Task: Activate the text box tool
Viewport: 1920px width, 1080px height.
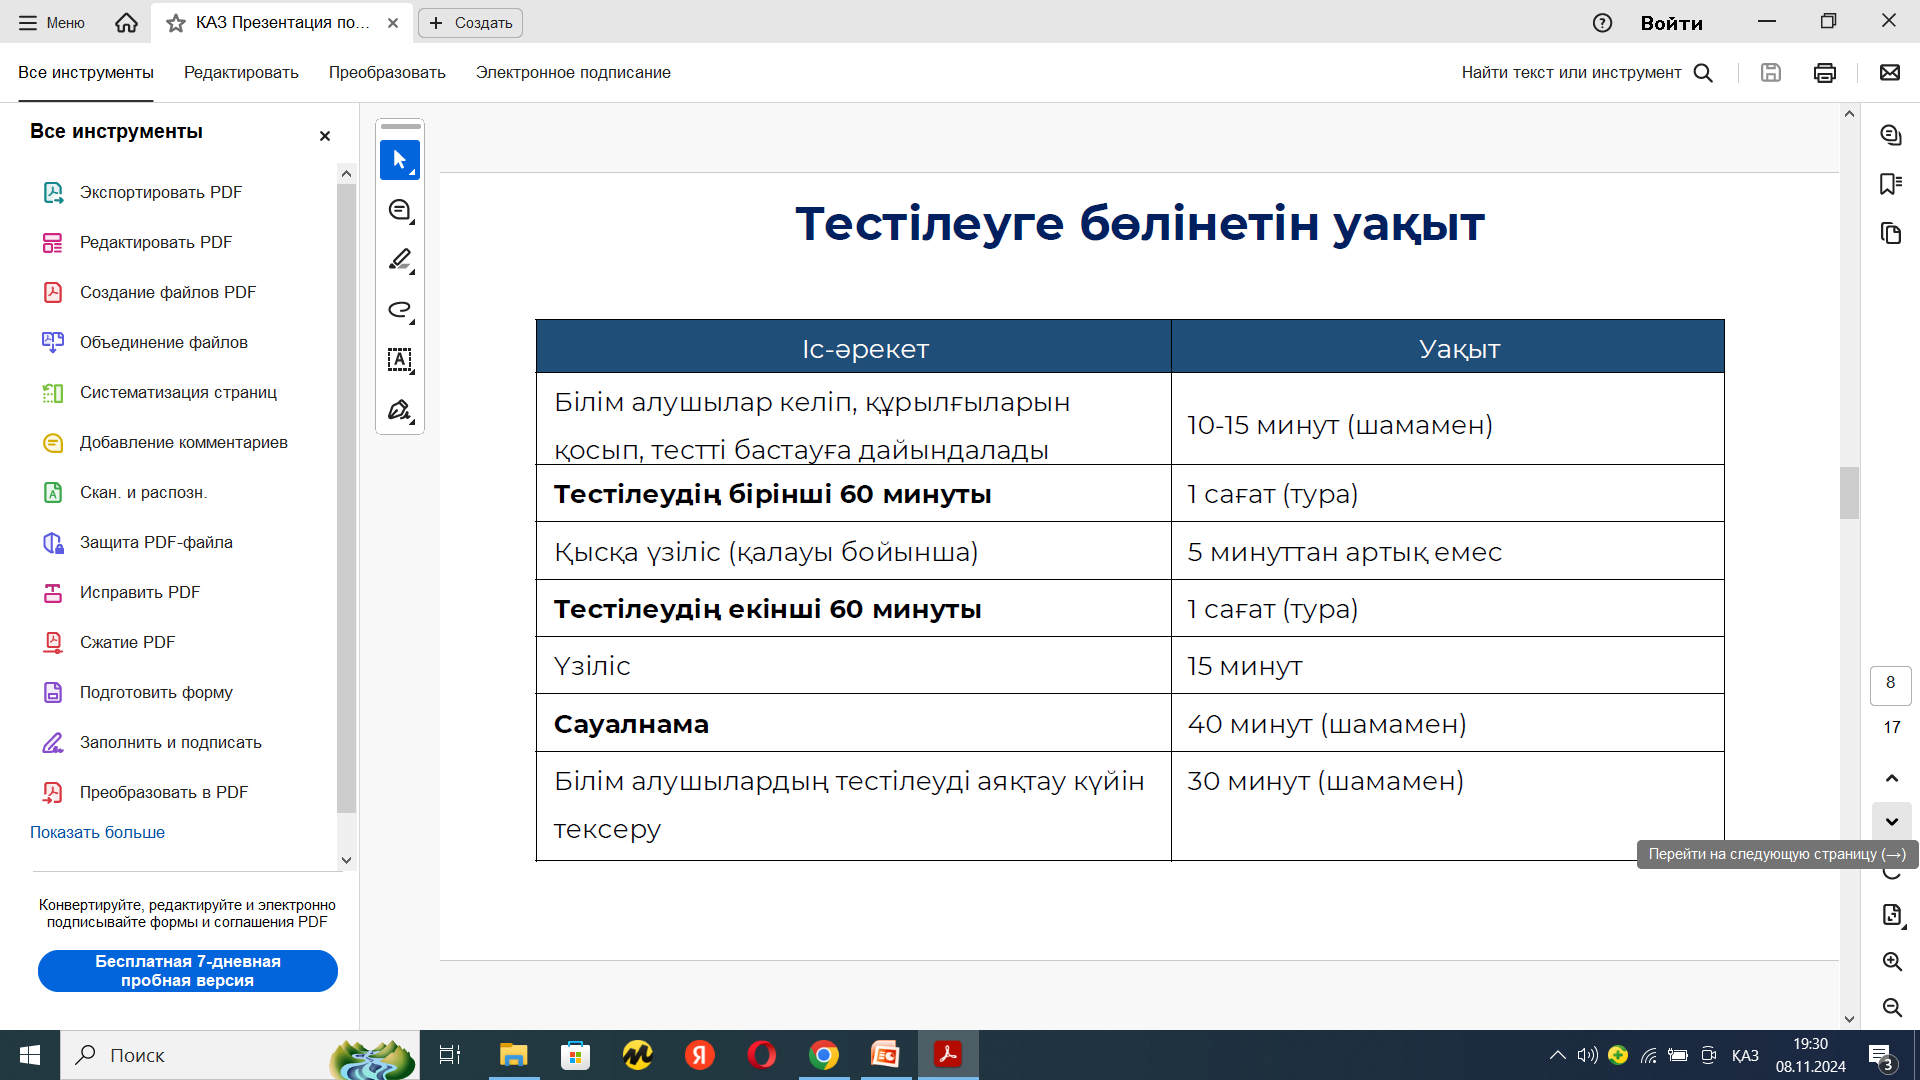Action: pos(399,360)
